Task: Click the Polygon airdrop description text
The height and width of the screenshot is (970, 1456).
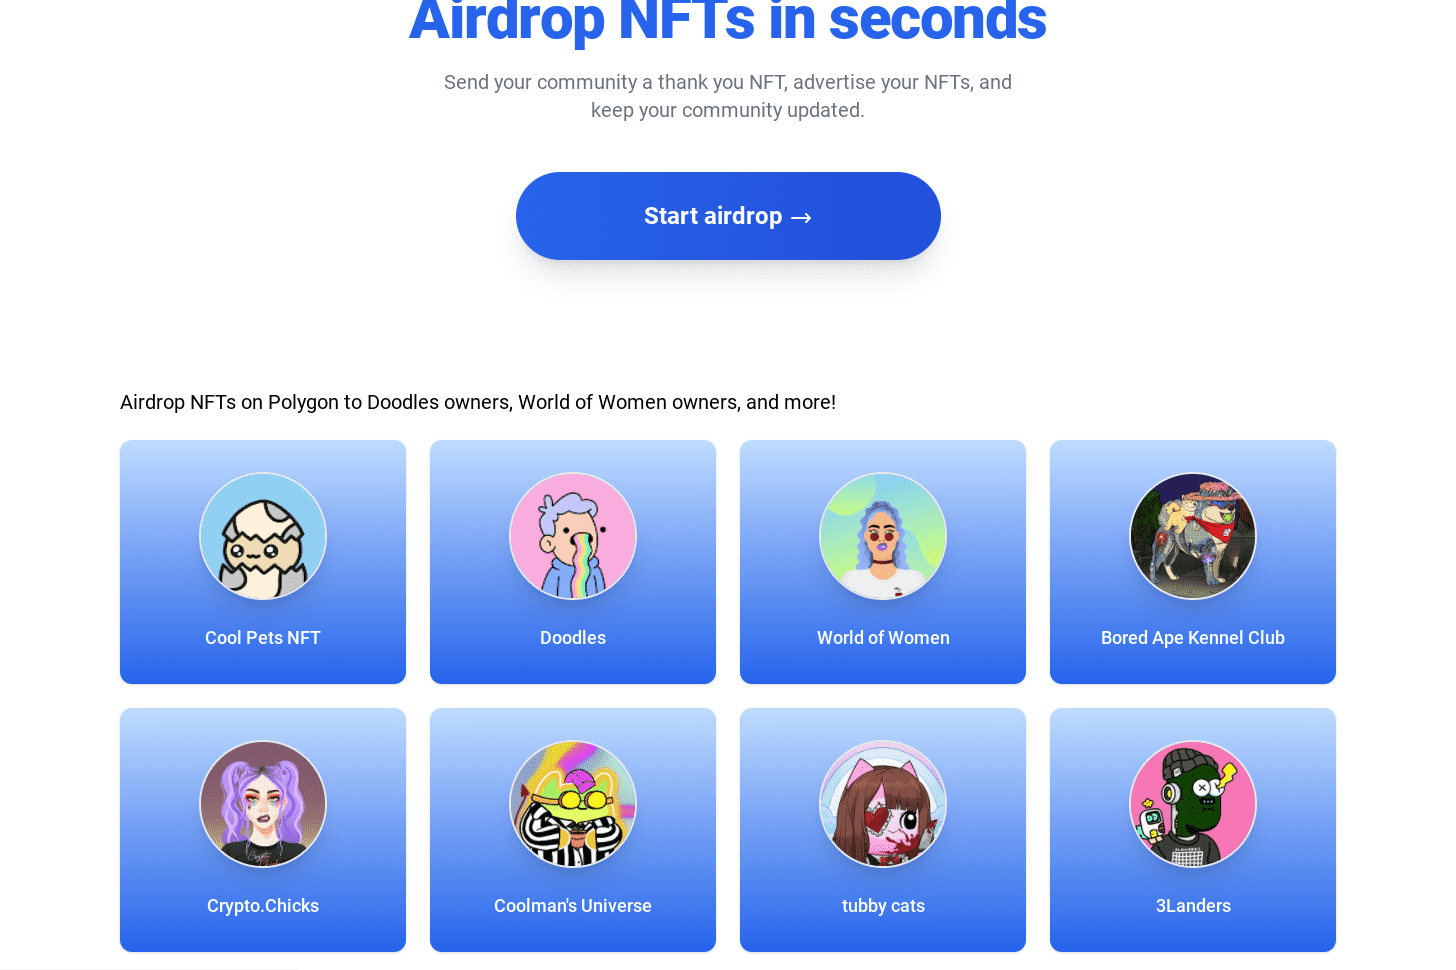Action: click(477, 402)
